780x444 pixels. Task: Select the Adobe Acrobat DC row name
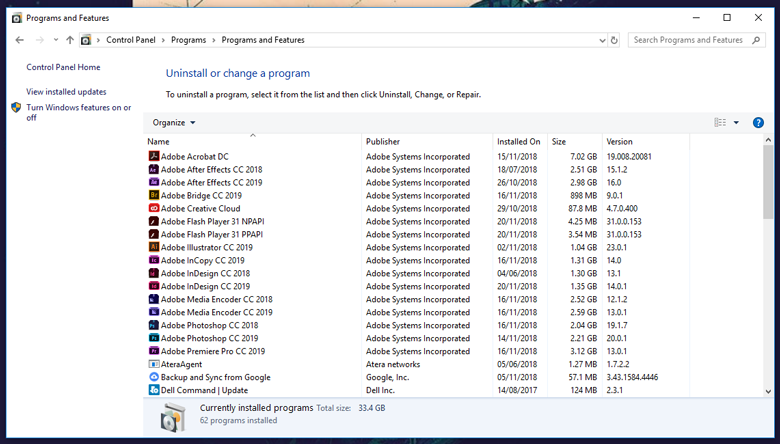[x=195, y=156]
